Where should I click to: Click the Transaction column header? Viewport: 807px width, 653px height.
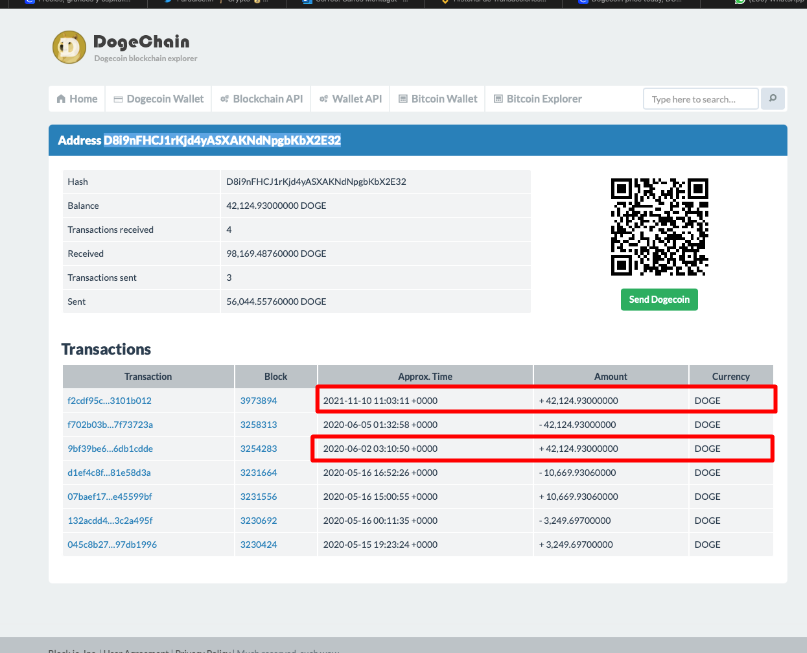coord(148,377)
